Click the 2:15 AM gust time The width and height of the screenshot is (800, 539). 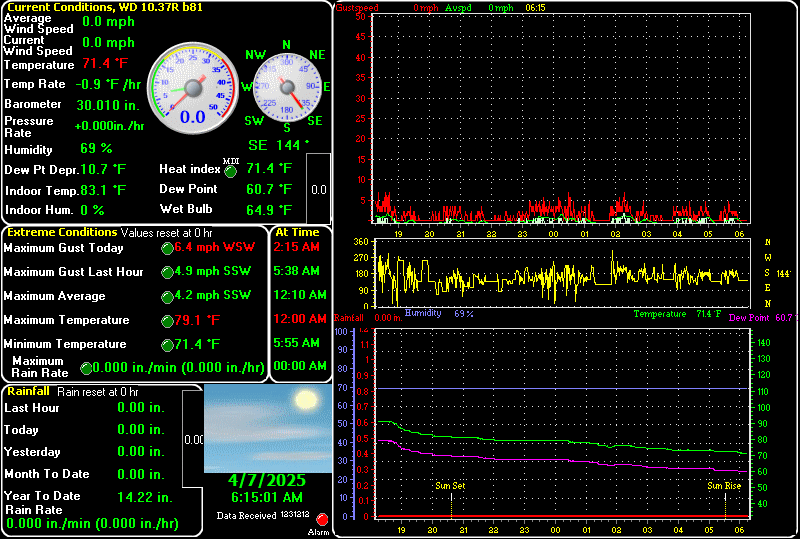(x=296, y=247)
